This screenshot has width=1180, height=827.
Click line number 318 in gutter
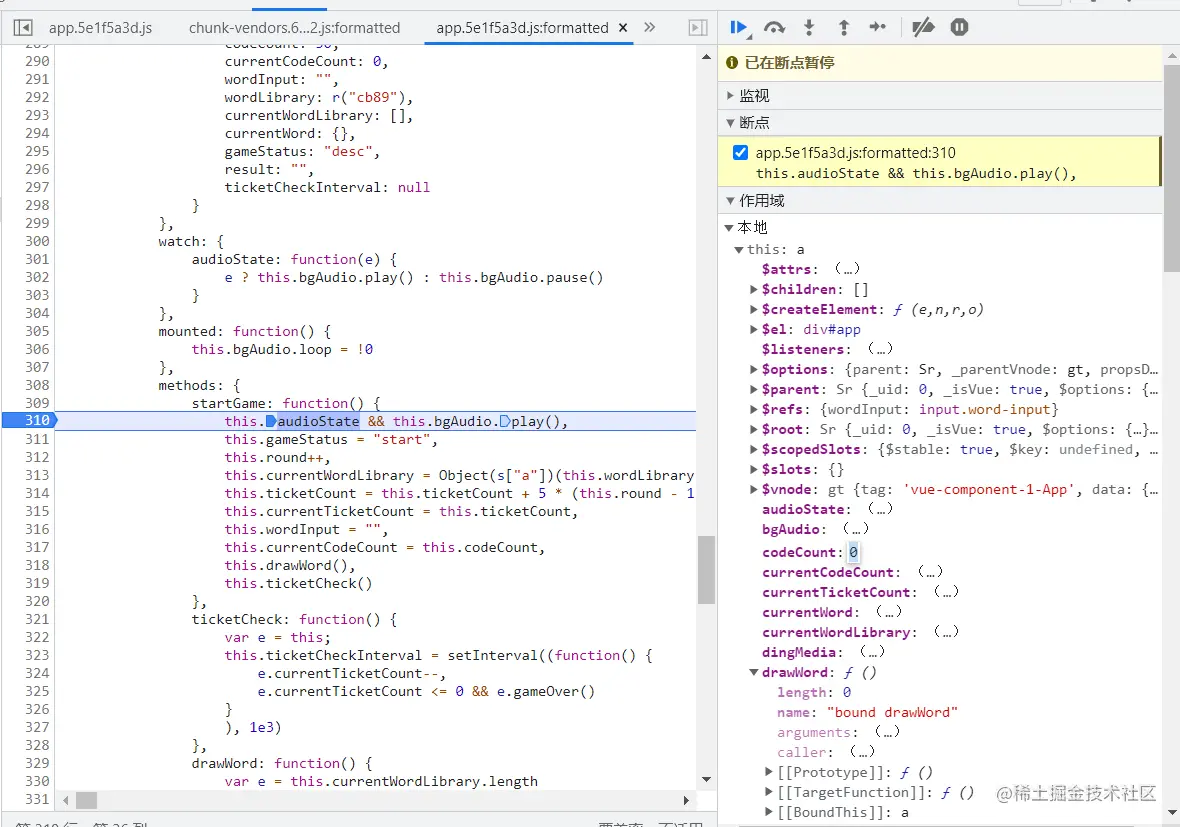37,565
